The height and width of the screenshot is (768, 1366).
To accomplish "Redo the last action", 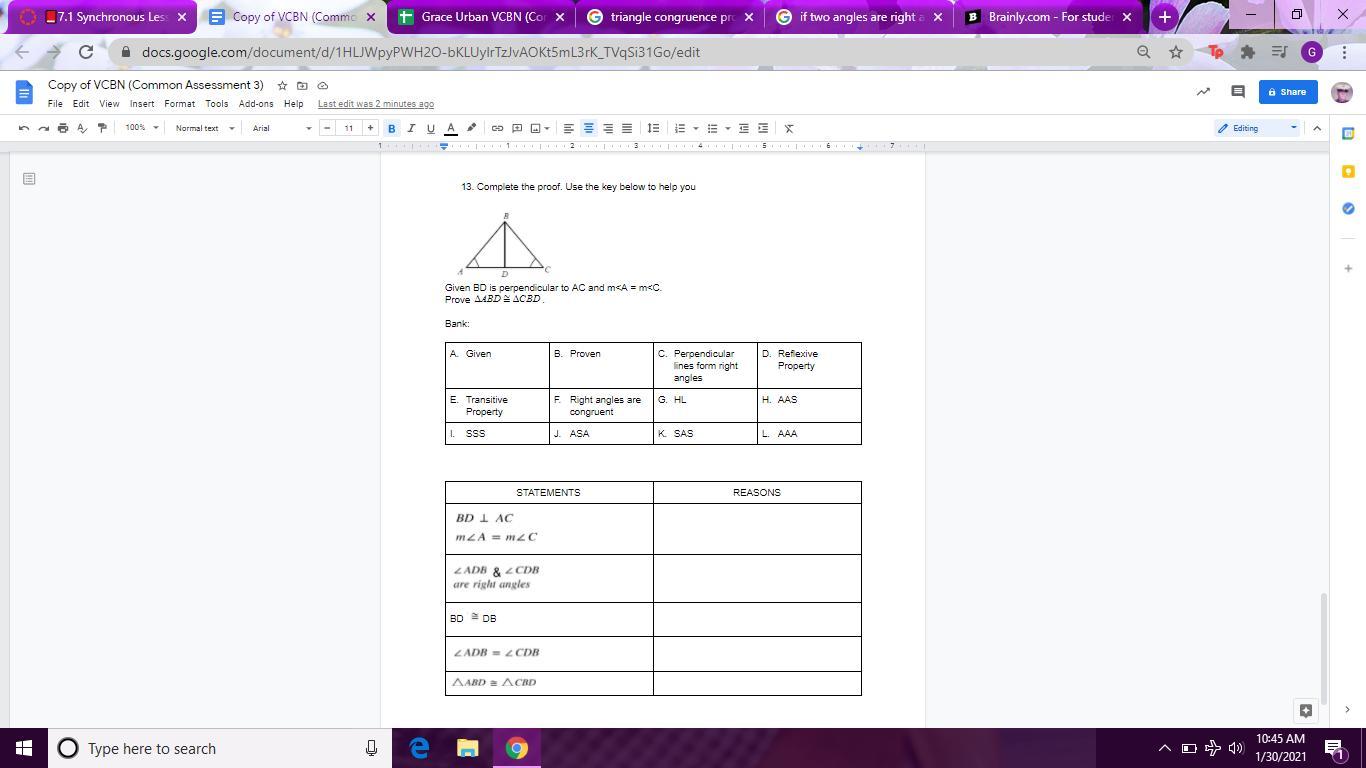I will (43, 128).
